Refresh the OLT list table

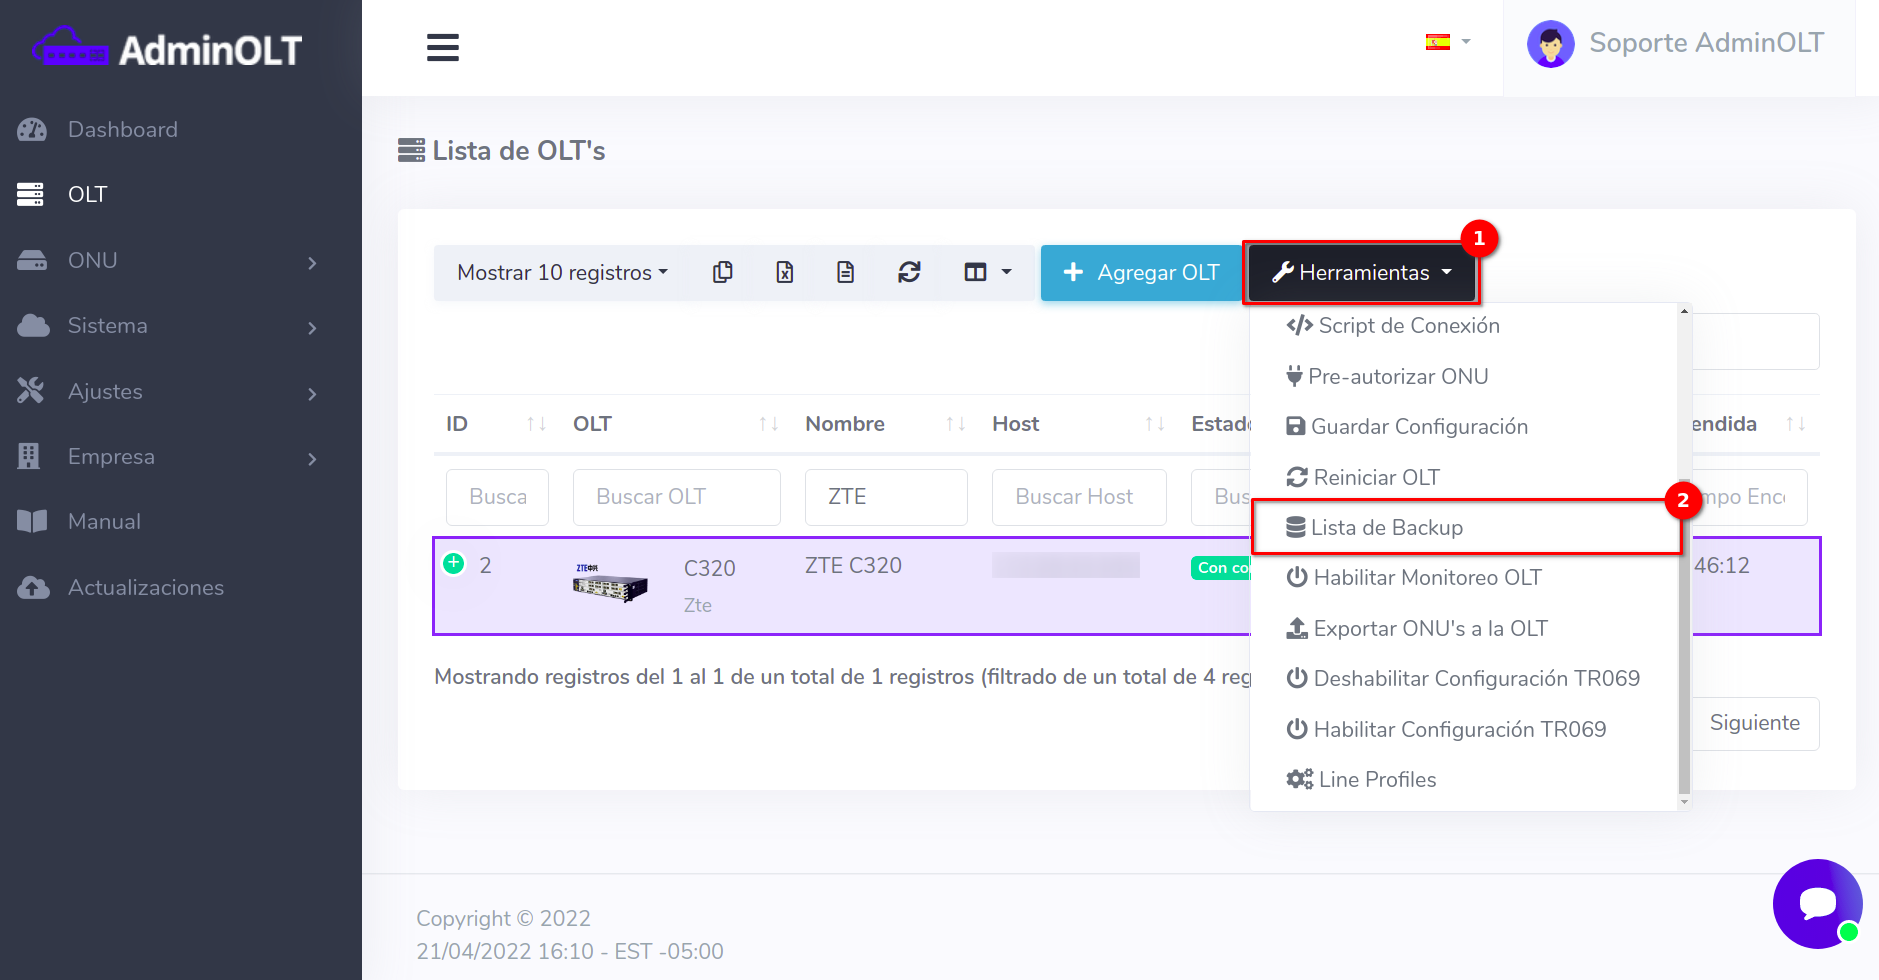pyautogui.click(x=908, y=272)
